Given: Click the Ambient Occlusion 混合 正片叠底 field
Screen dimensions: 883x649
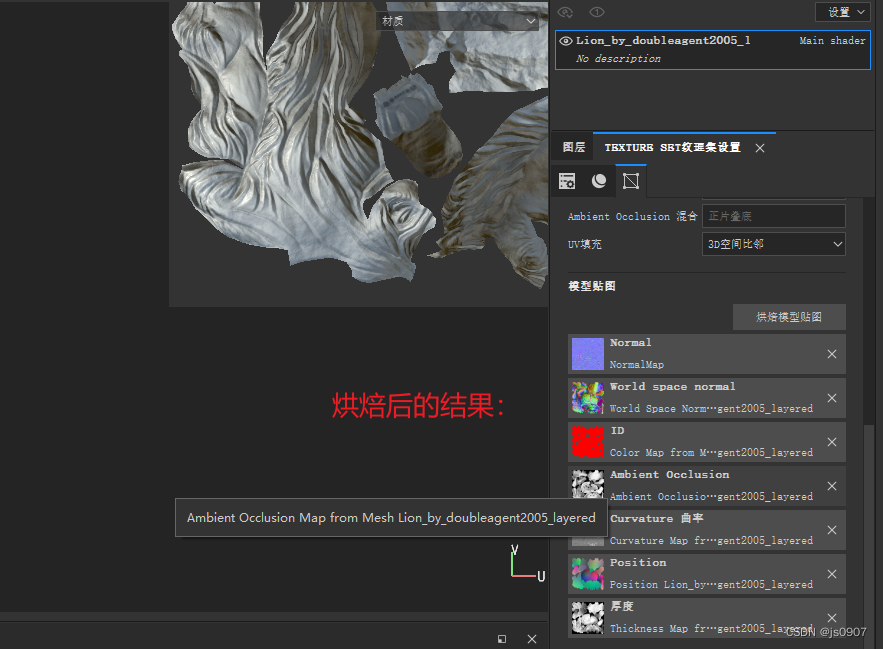Looking at the screenshot, I should coord(773,215).
